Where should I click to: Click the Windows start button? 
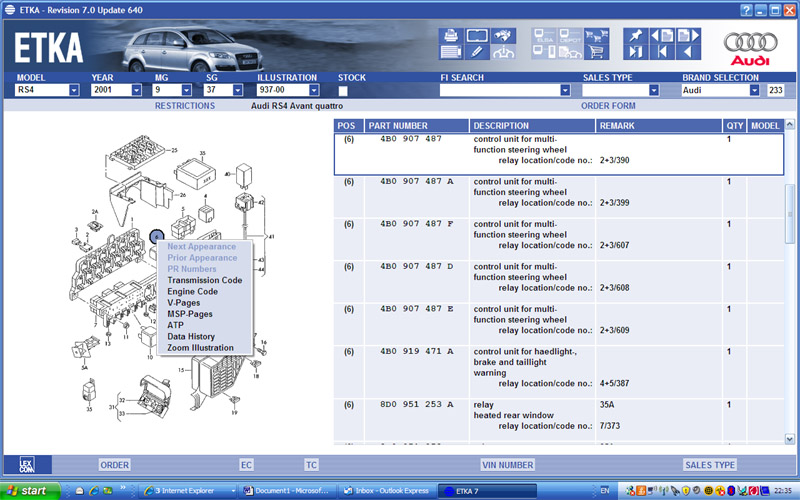[30, 491]
